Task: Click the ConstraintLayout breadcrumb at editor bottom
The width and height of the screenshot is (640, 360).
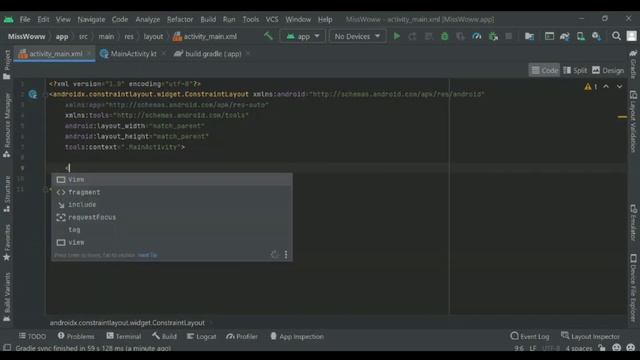Action: [x=127, y=323]
